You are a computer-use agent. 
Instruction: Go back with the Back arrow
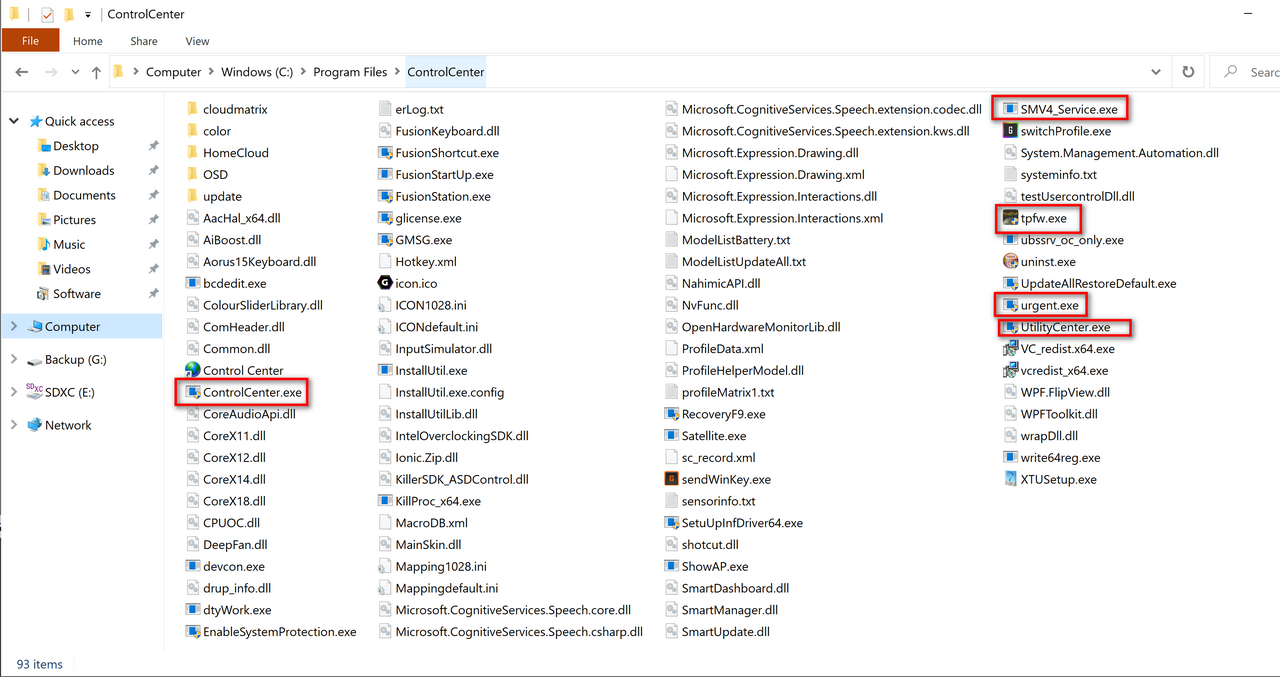click(x=22, y=72)
